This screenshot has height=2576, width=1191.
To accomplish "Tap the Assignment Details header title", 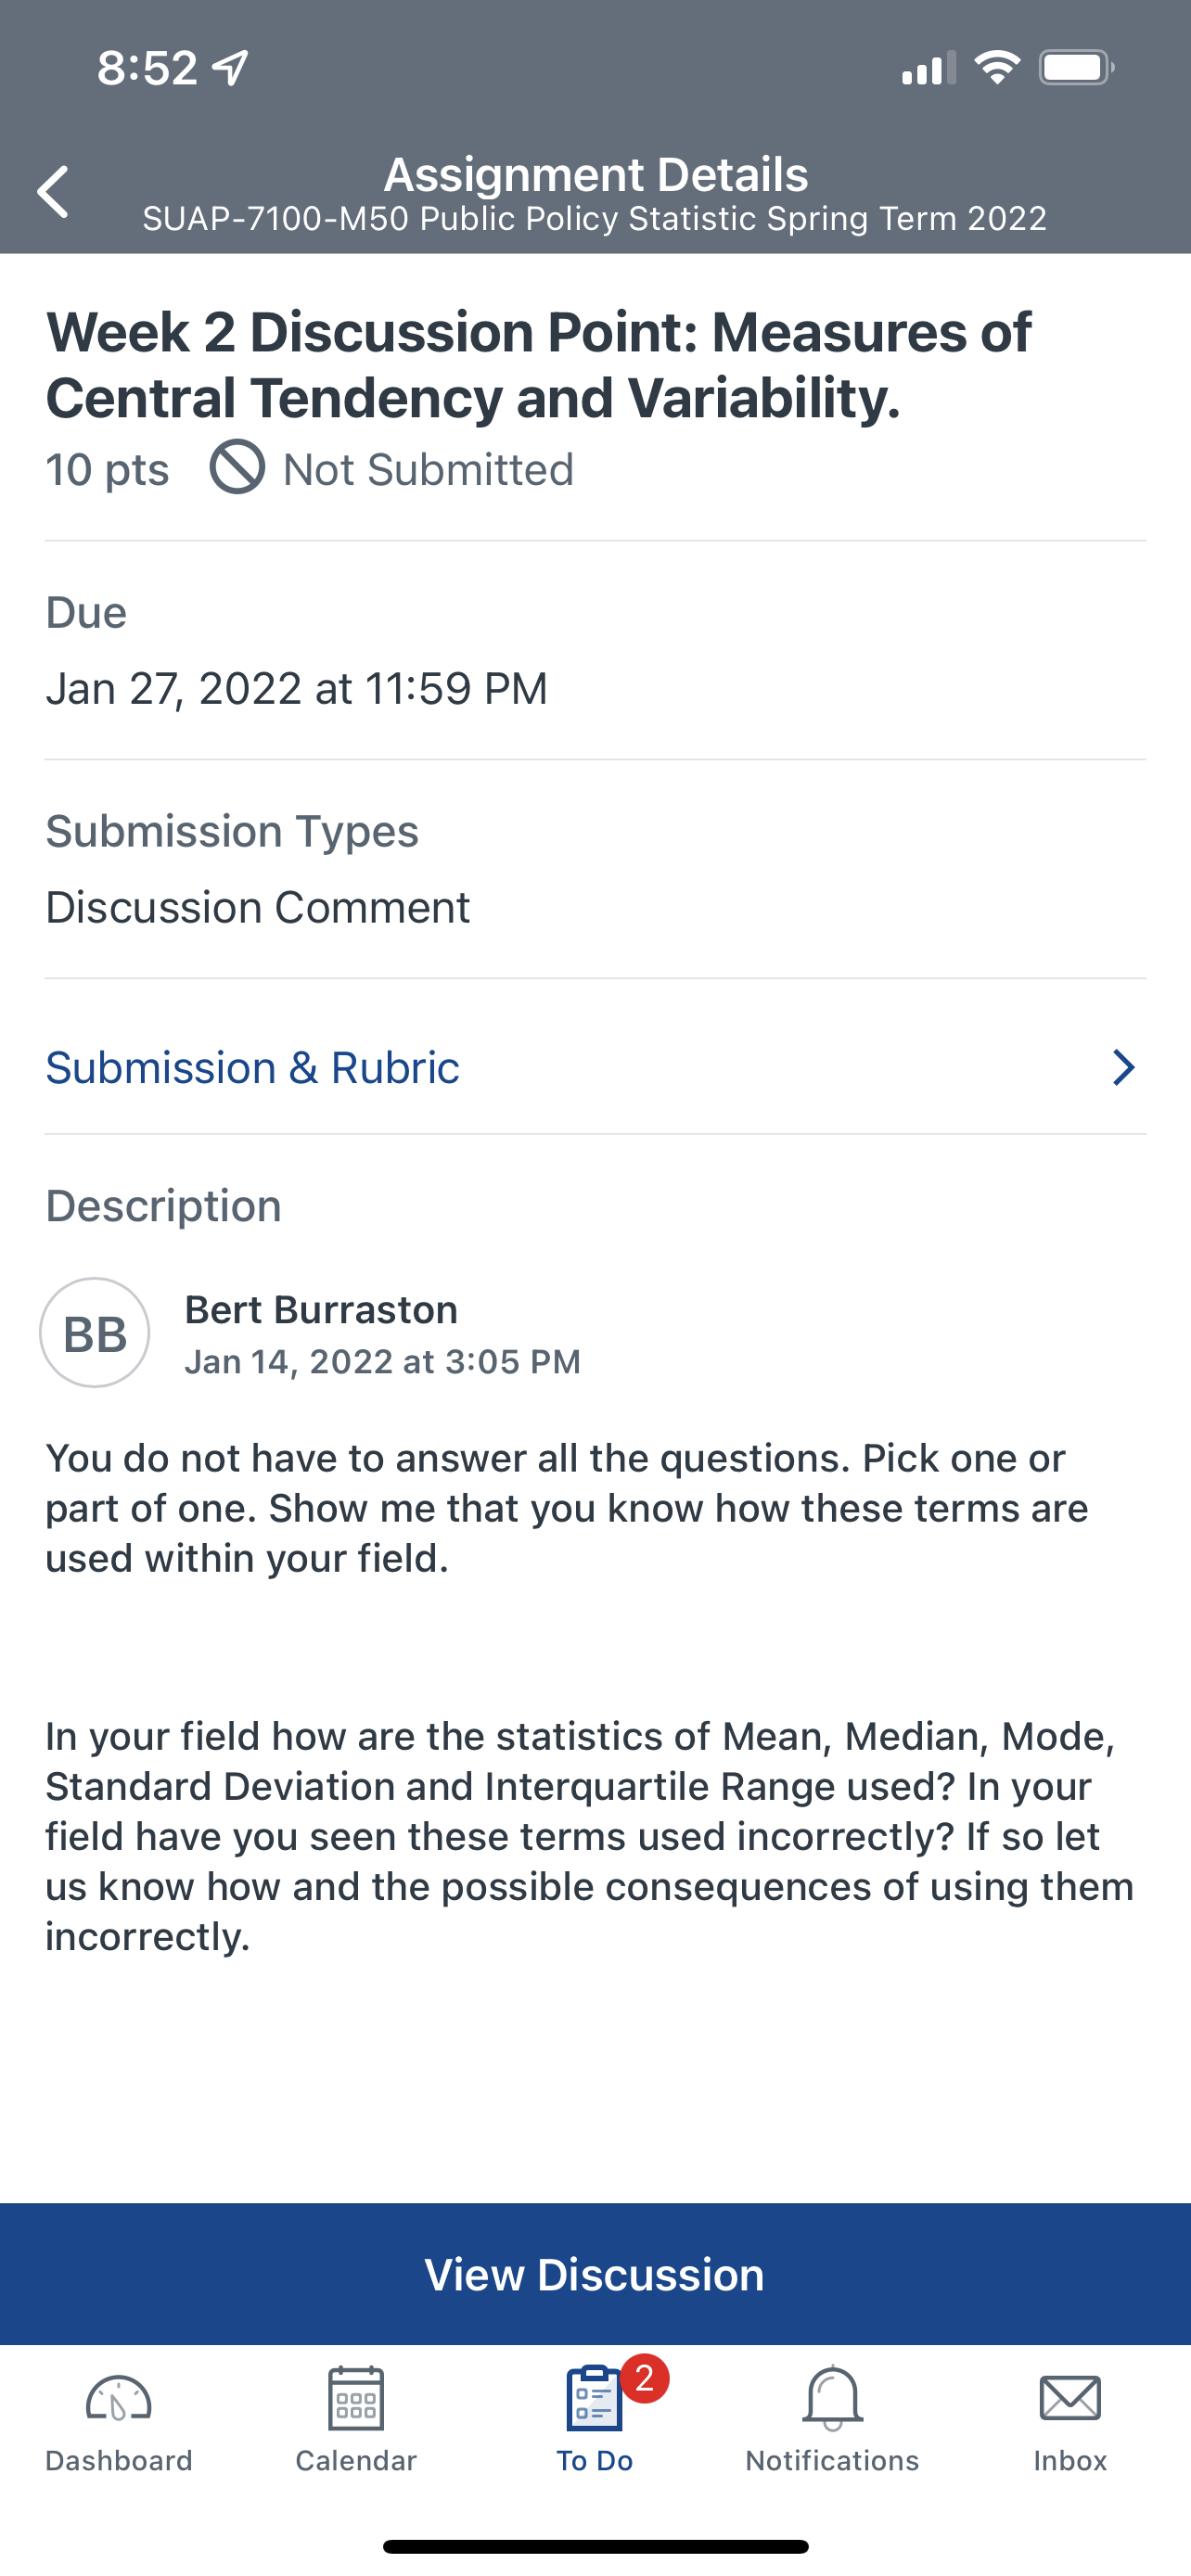I will pyautogui.click(x=596, y=174).
